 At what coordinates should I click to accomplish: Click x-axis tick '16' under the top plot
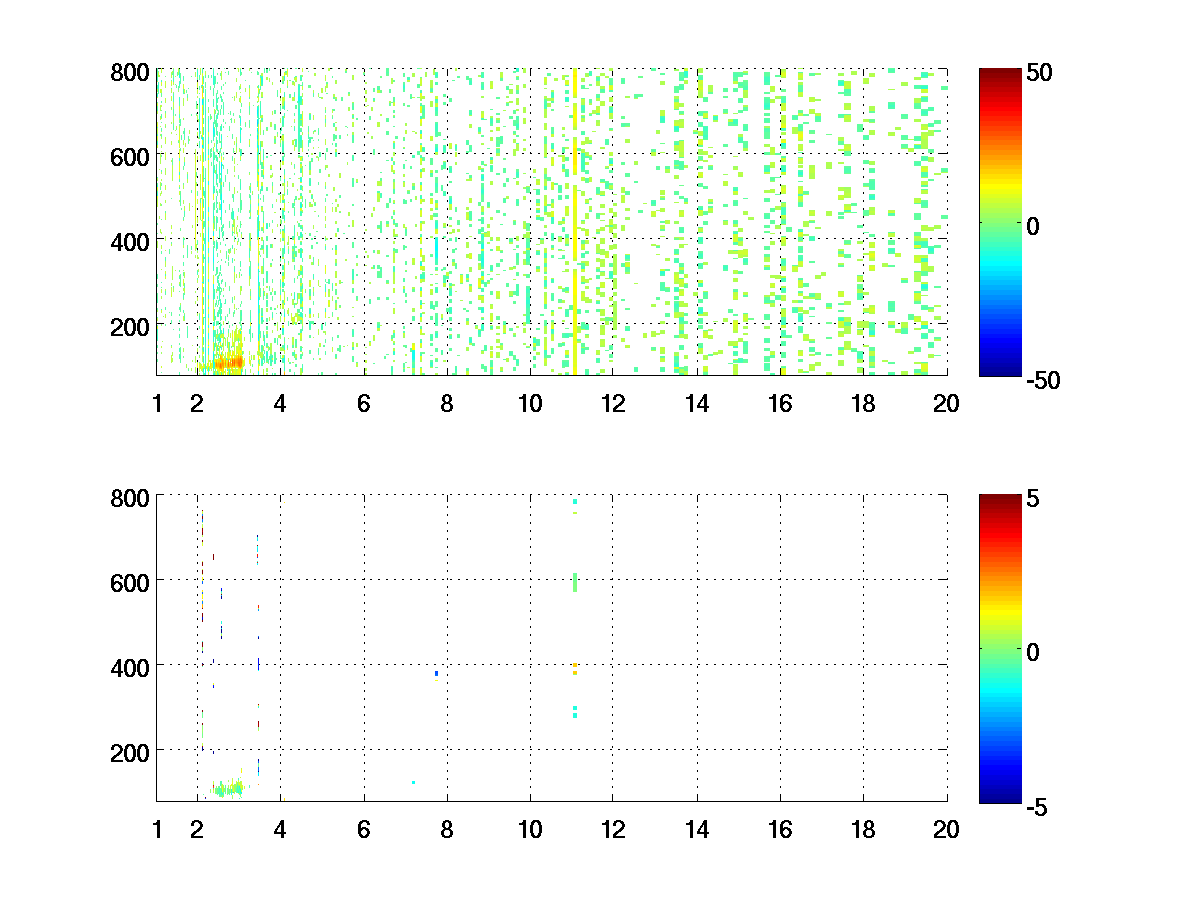click(x=780, y=403)
